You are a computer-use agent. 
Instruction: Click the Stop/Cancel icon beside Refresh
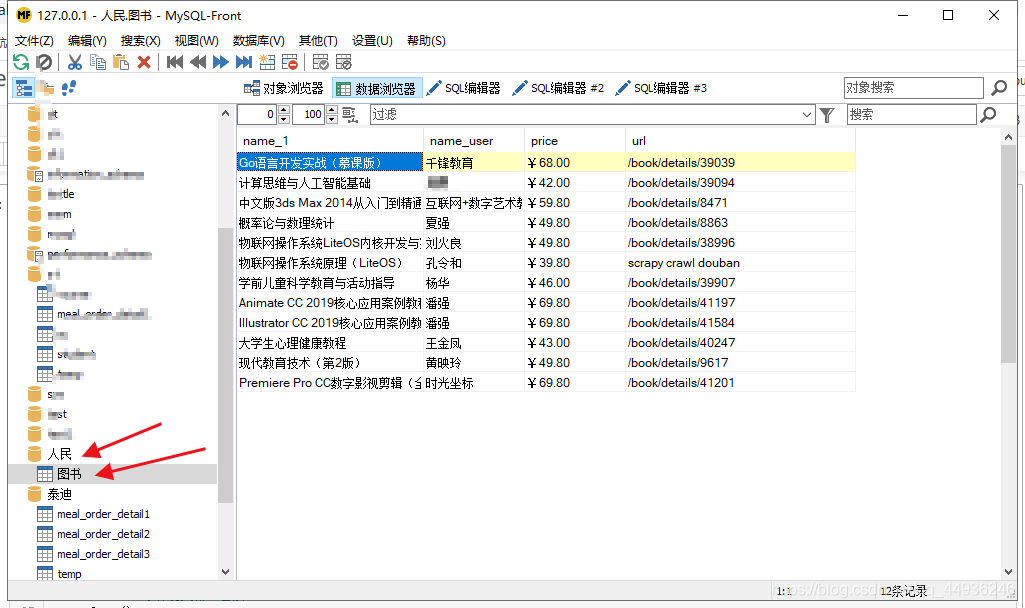pos(44,62)
